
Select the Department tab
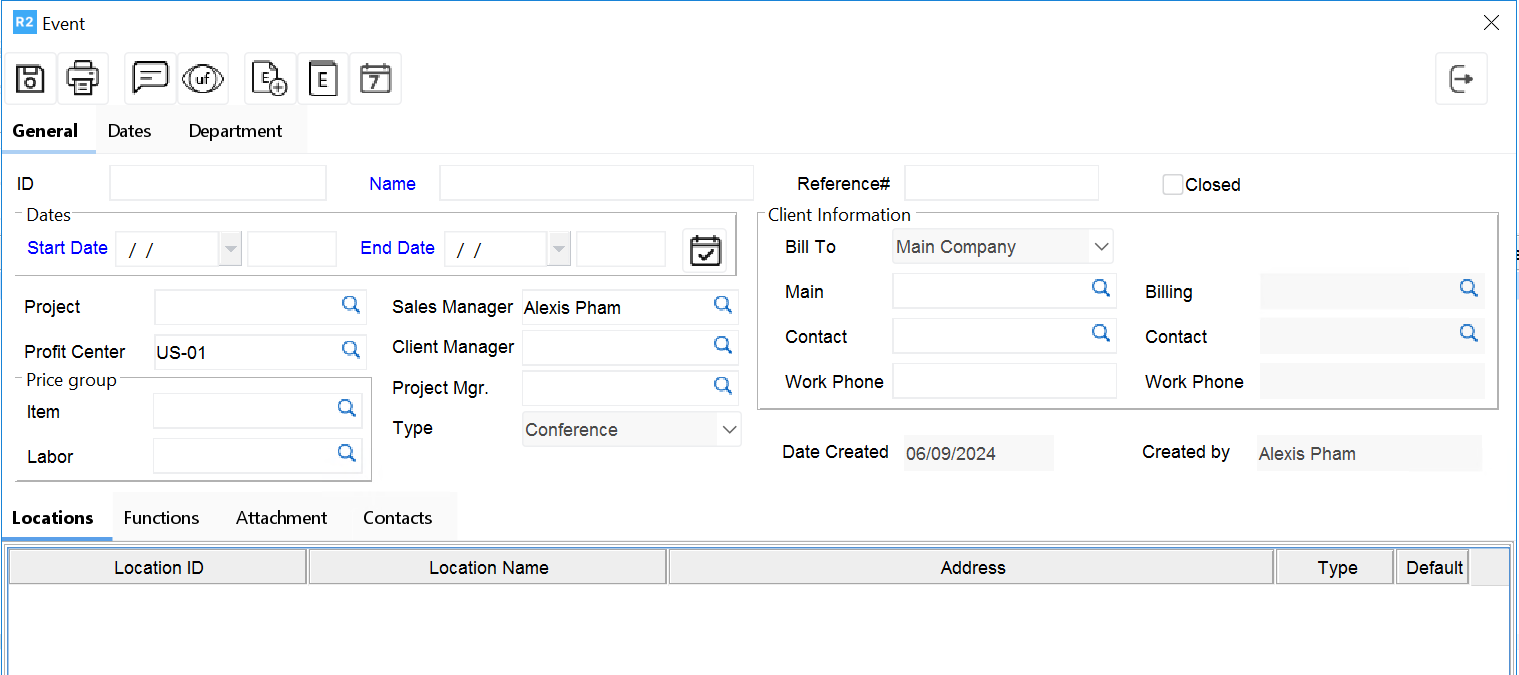pos(235,131)
